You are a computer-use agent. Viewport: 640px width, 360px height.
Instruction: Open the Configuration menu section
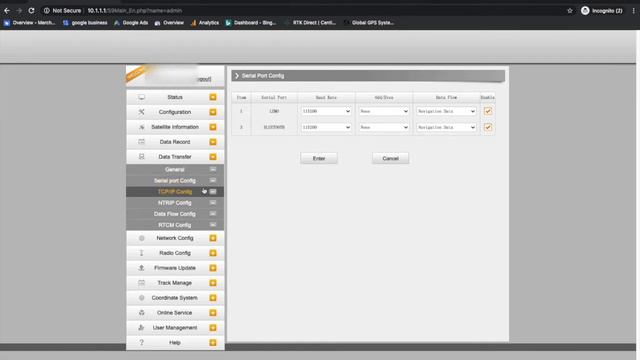[175, 112]
